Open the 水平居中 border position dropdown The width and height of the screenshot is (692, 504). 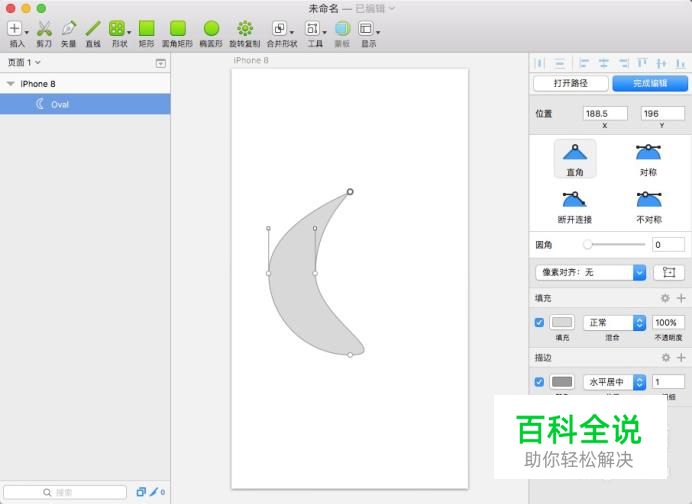(x=615, y=382)
